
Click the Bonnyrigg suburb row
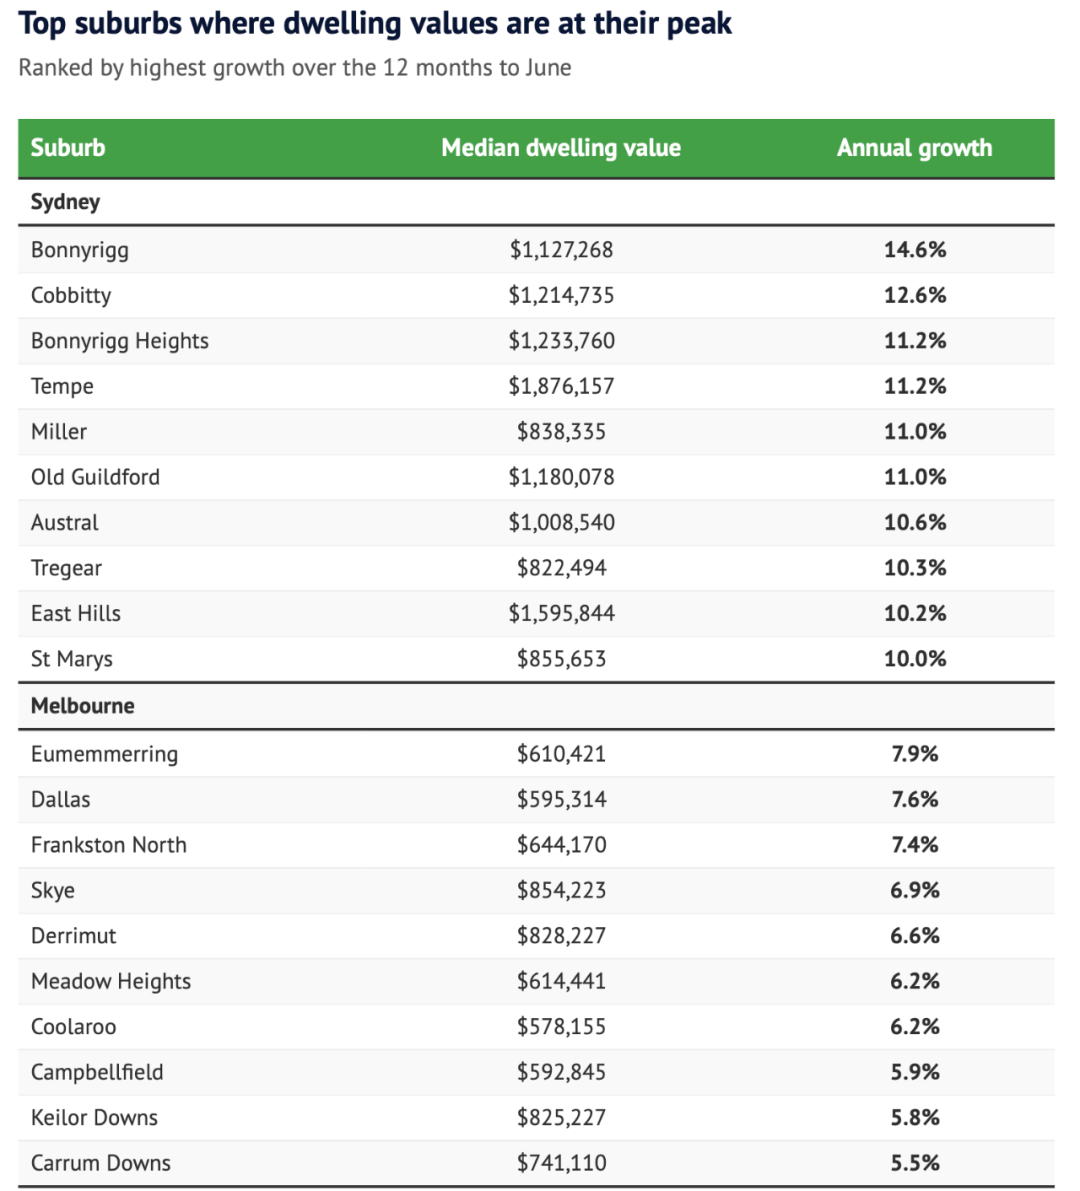[536, 250]
